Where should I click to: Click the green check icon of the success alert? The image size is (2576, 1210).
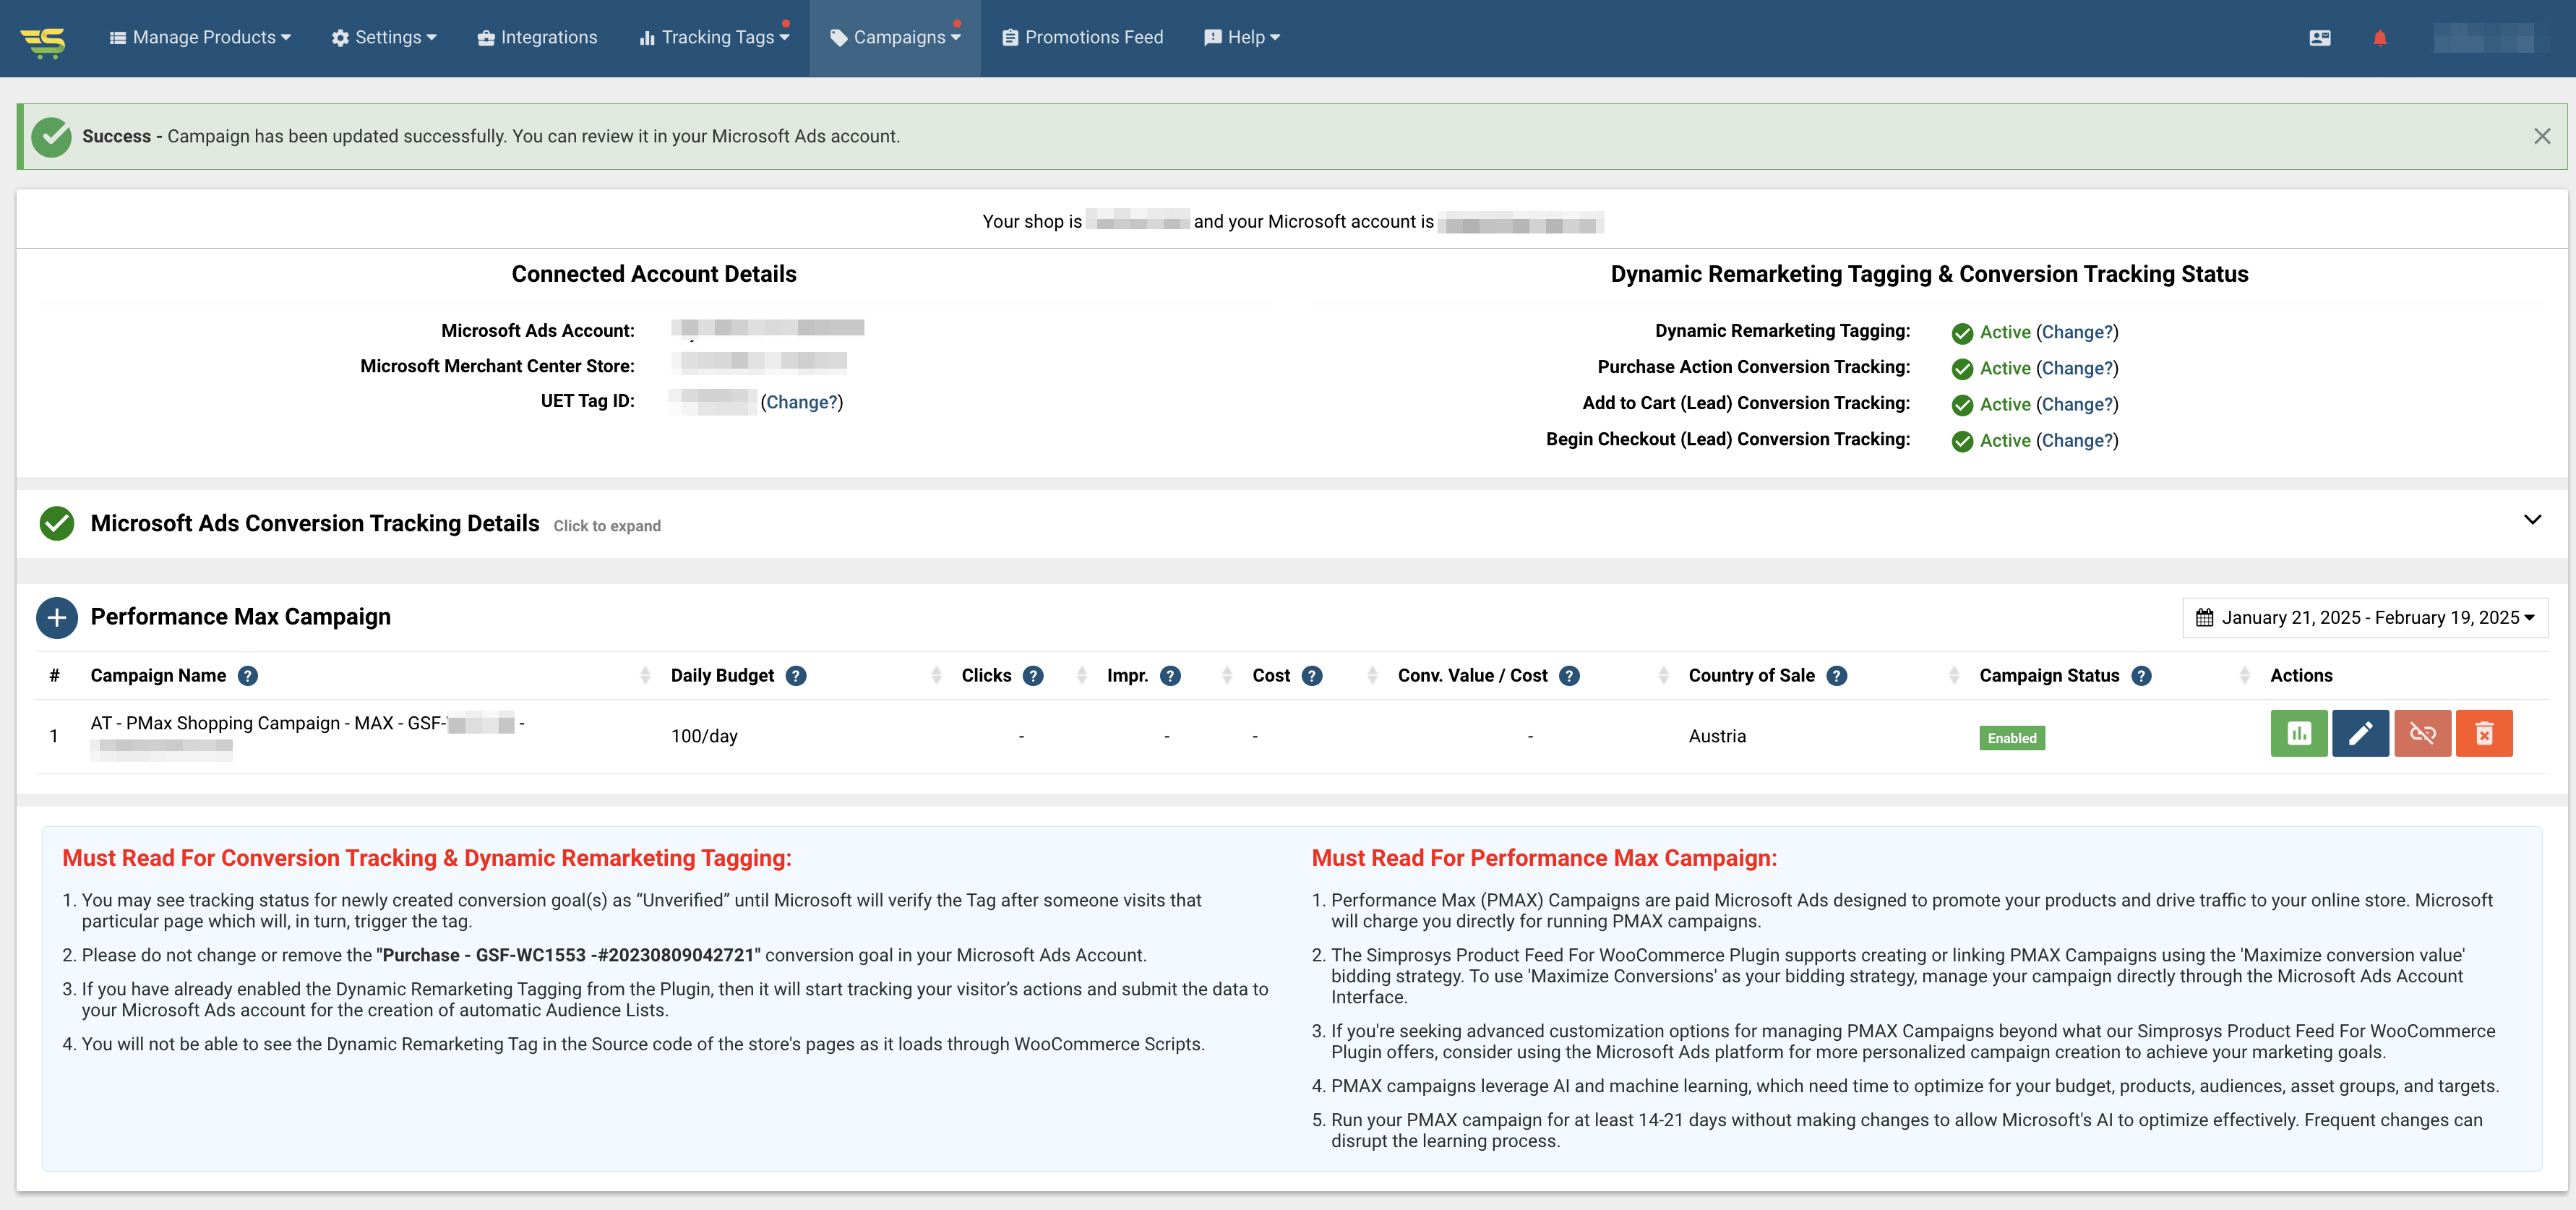tap(51, 137)
